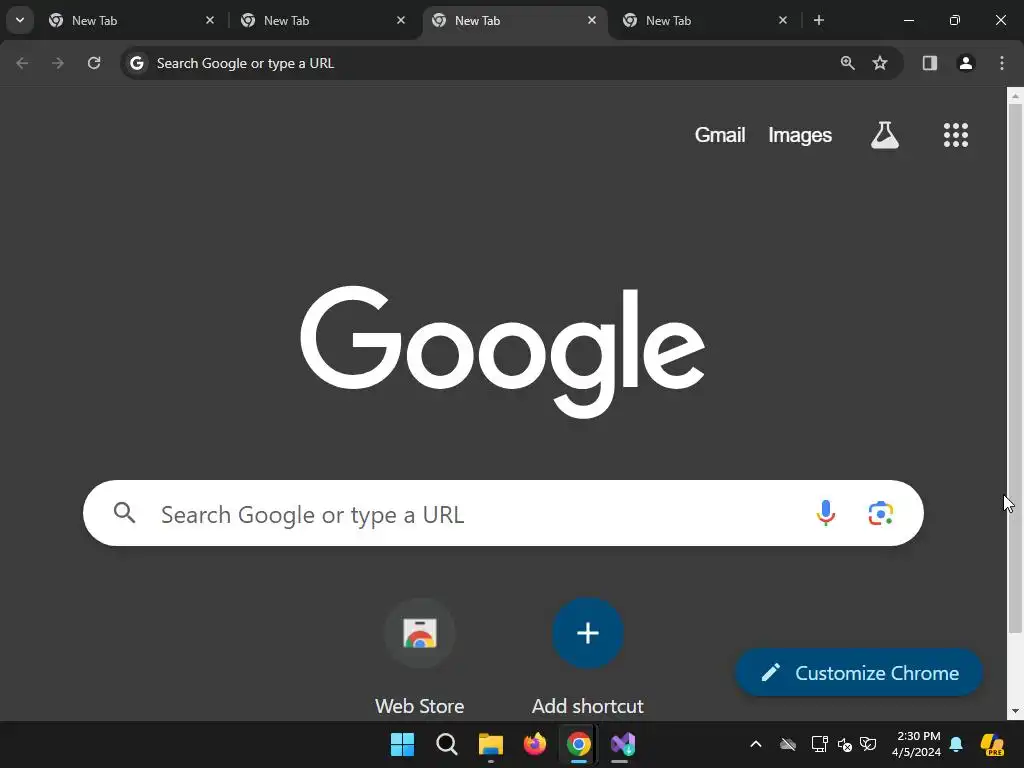This screenshot has width=1024, height=768.
Task: Restore down the Chrome window
Action: pyautogui.click(x=955, y=20)
